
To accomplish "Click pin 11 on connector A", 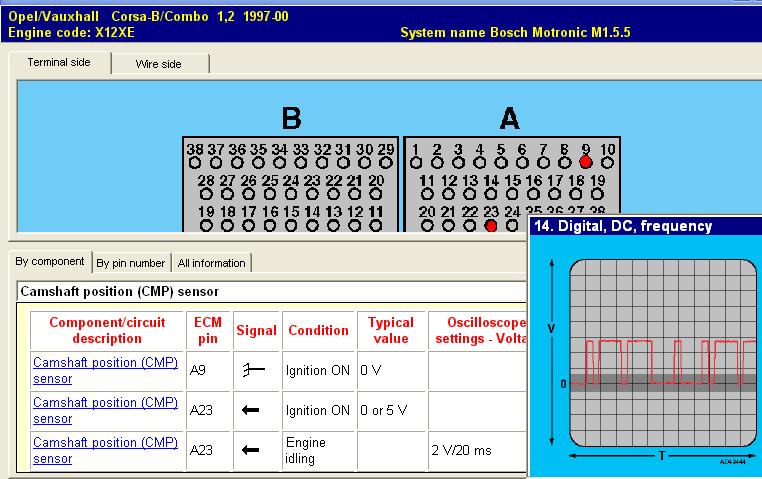I will click(x=427, y=194).
